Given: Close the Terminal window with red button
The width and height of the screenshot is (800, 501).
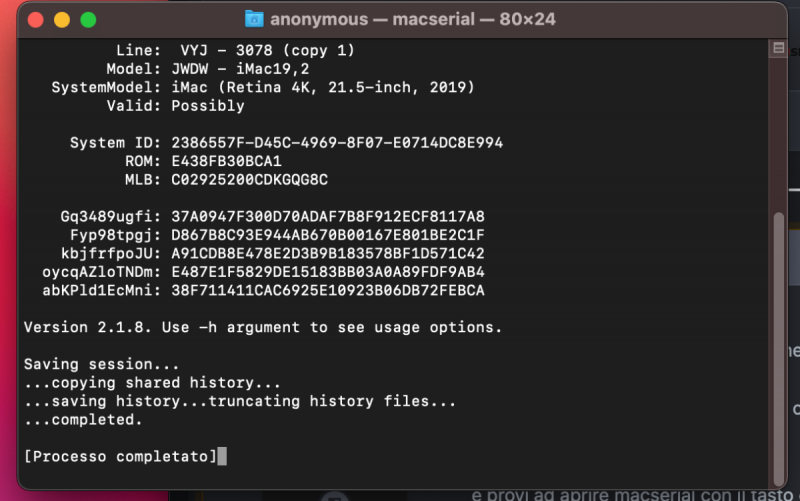Looking at the screenshot, I should click(x=36, y=20).
